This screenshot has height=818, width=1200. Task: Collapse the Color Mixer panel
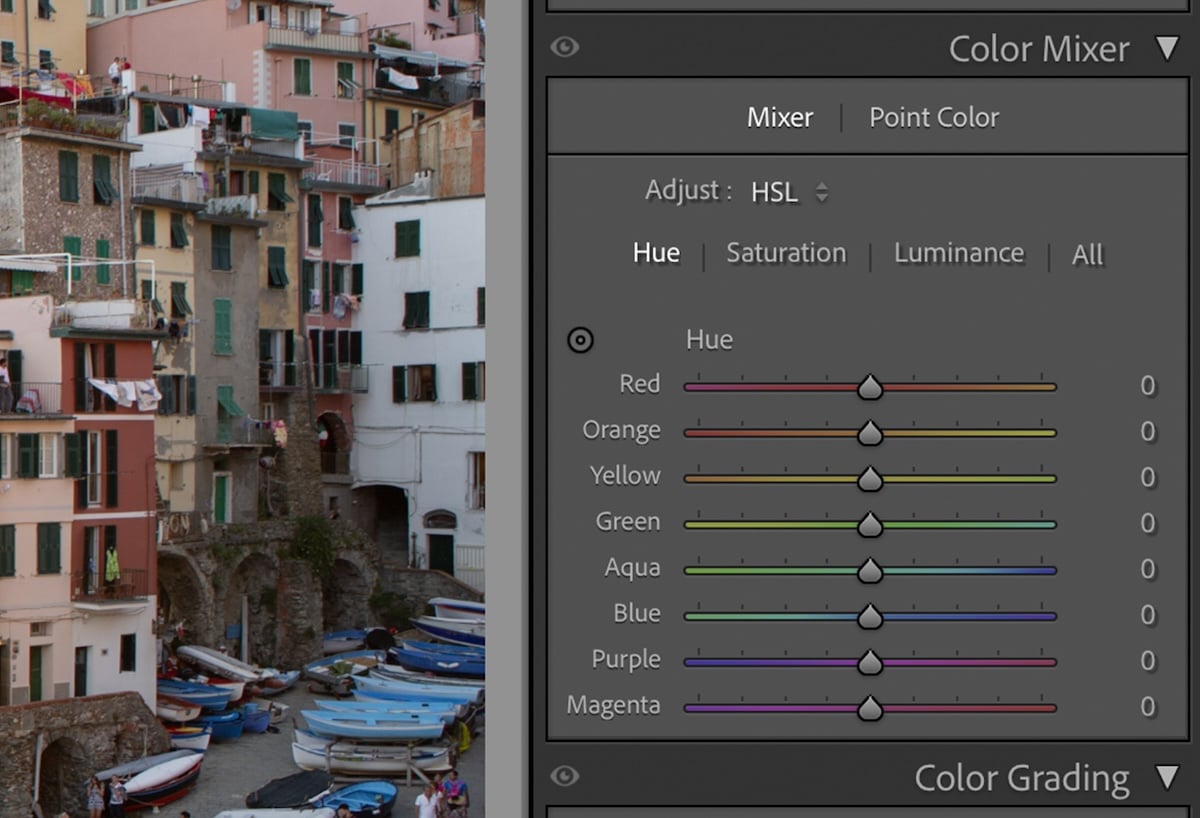tap(1168, 47)
